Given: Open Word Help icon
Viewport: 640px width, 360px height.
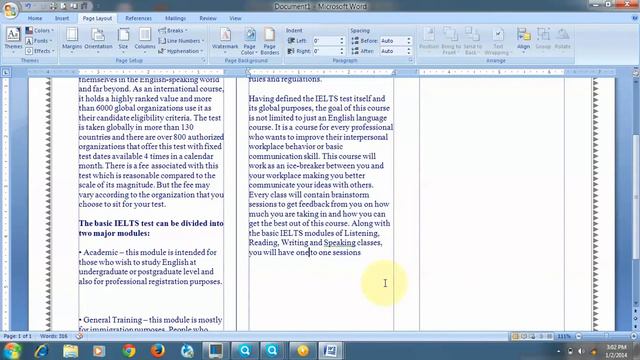Looking at the screenshot, I should 635,18.
